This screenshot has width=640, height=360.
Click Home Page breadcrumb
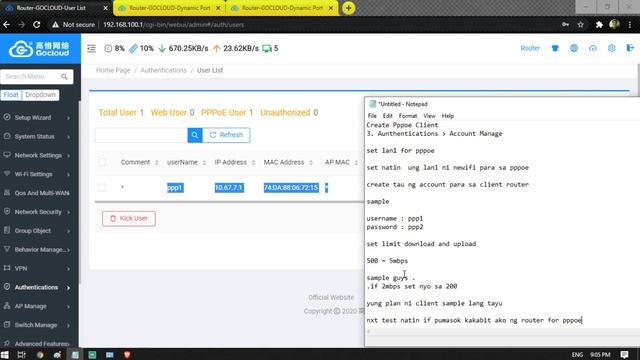pyautogui.click(x=113, y=70)
